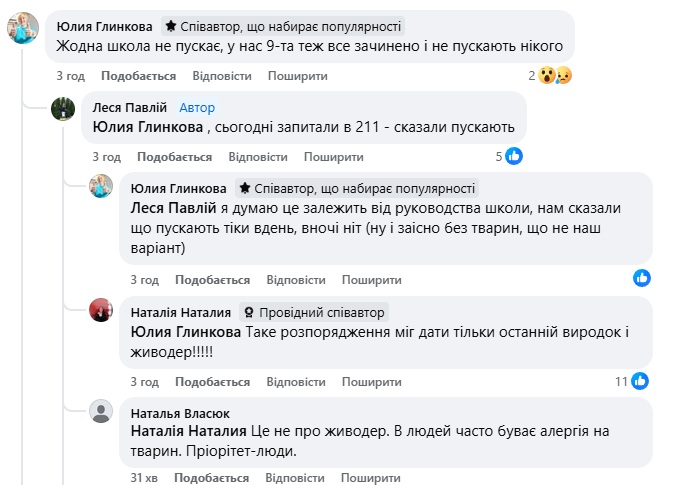688x485 pixels.
Task: Click like reaction icon under Юлия's reply
Action: click(x=642, y=277)
